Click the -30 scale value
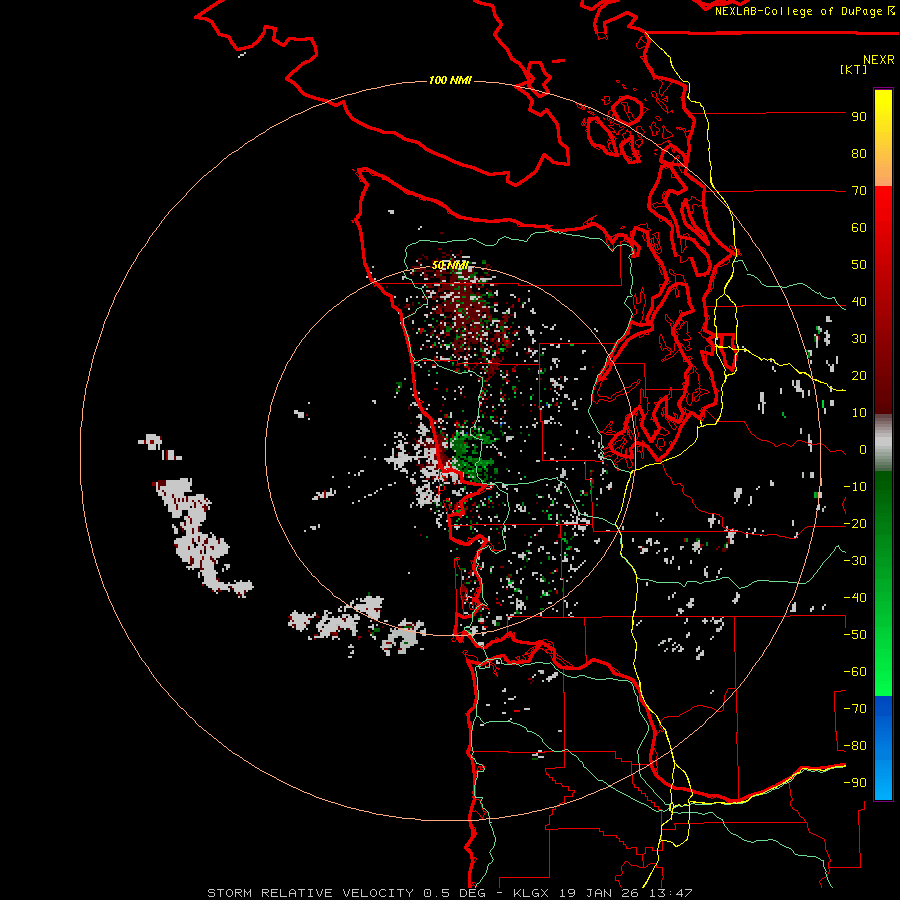The width and height of the screenshot is (900, 900). click(x=855, y=561)
